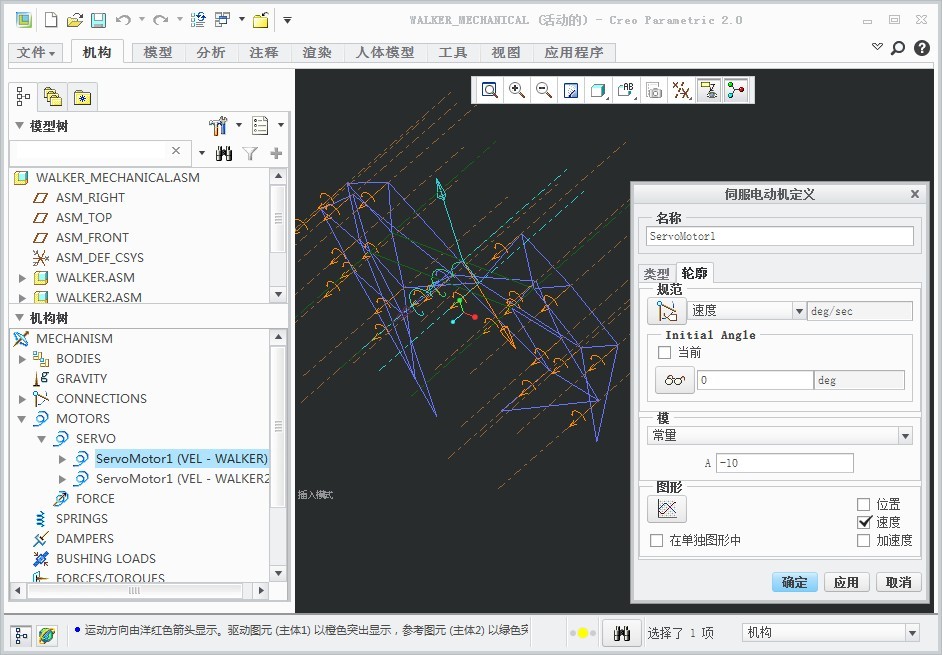Open the model tree settings hammer icon
Image resolution: width=942 pixels, height=655 pixels.
(219, 126)
